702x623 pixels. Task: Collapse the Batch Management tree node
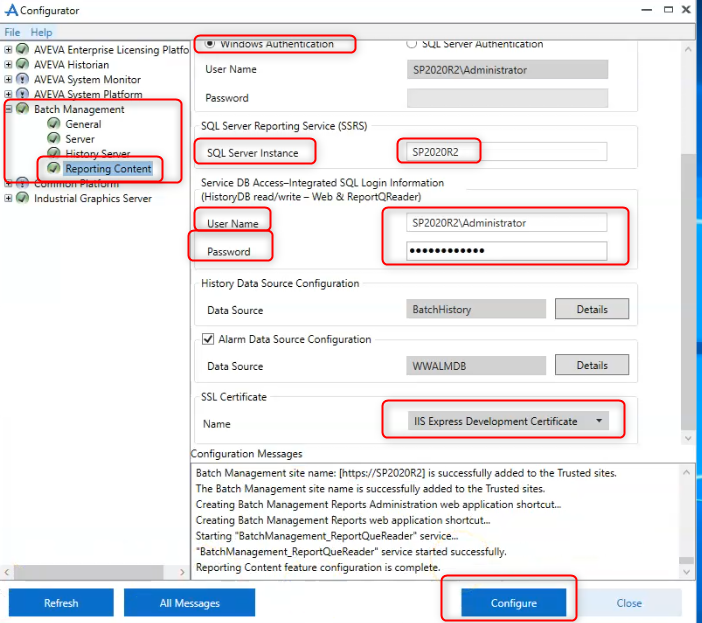8,109
